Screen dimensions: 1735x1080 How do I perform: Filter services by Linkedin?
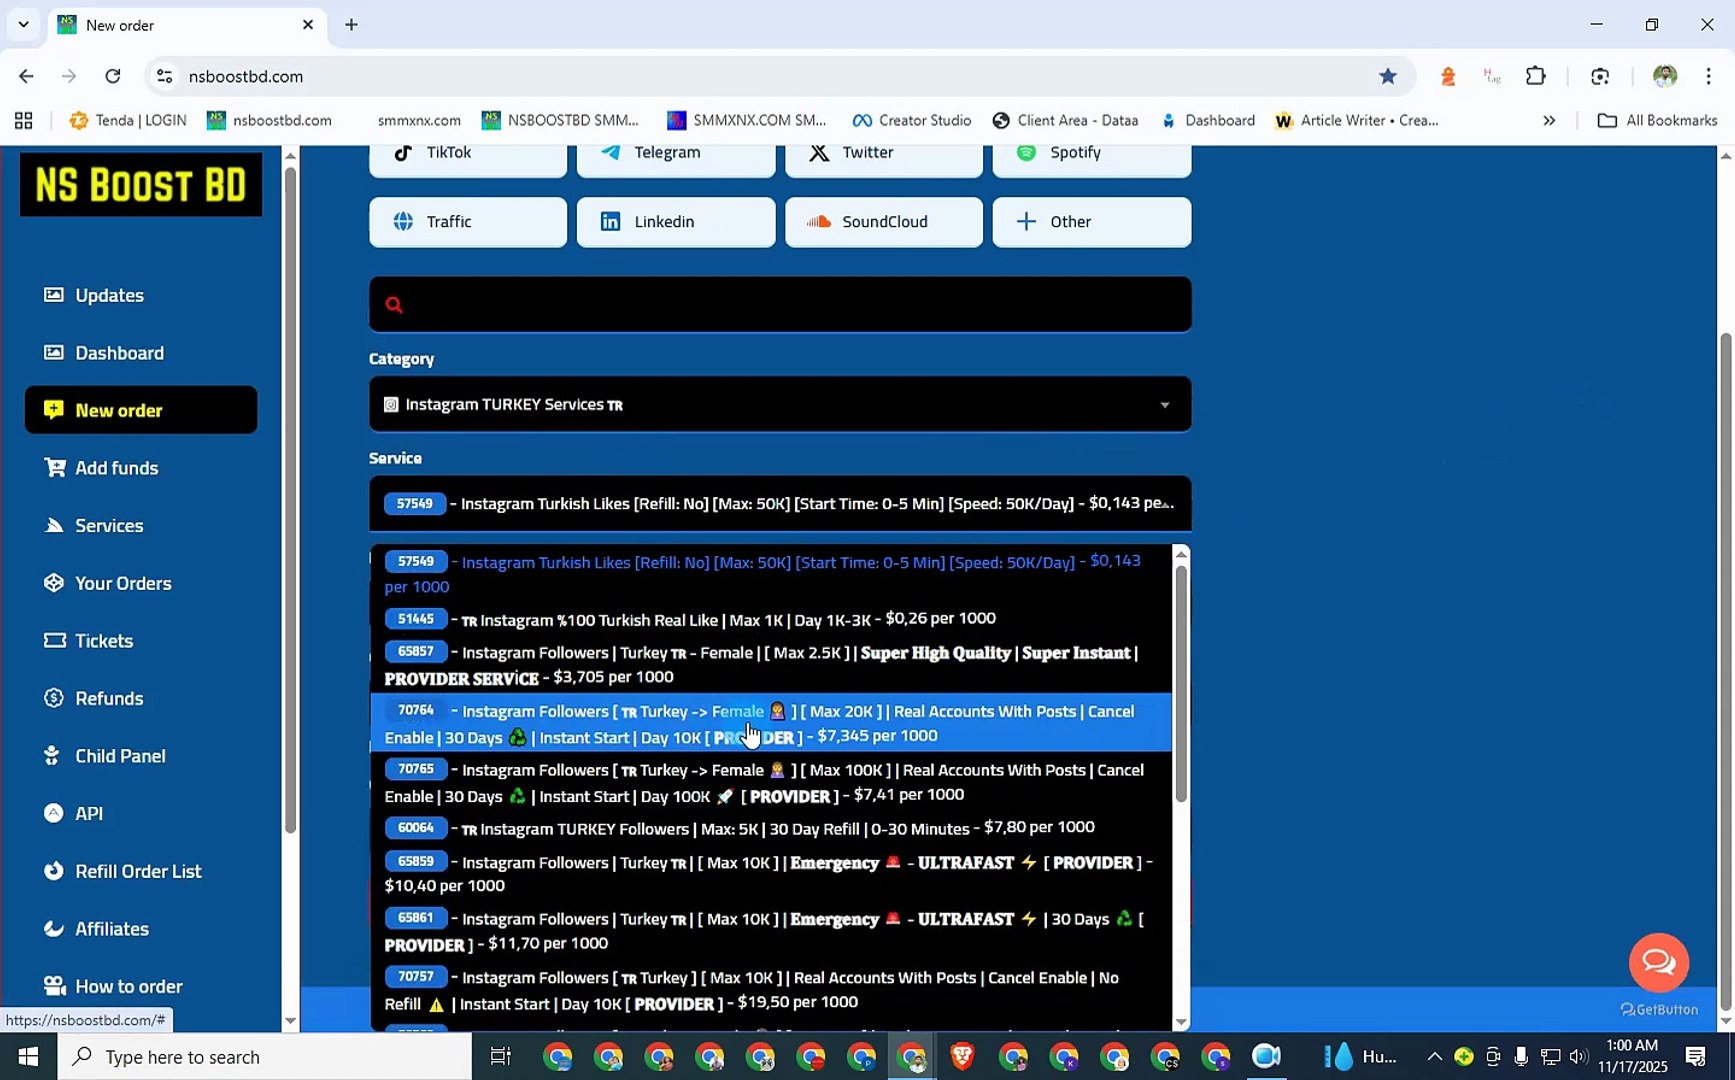click(676, 222)
